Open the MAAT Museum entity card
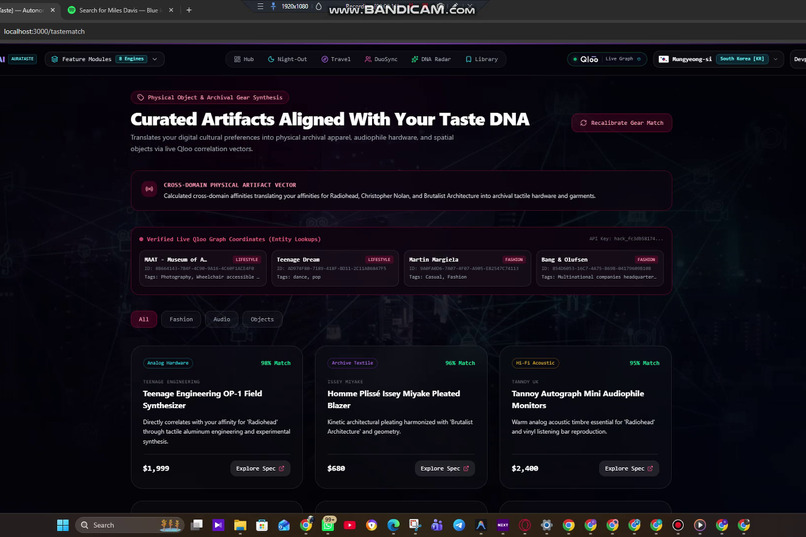 click(x=203, y=268)
